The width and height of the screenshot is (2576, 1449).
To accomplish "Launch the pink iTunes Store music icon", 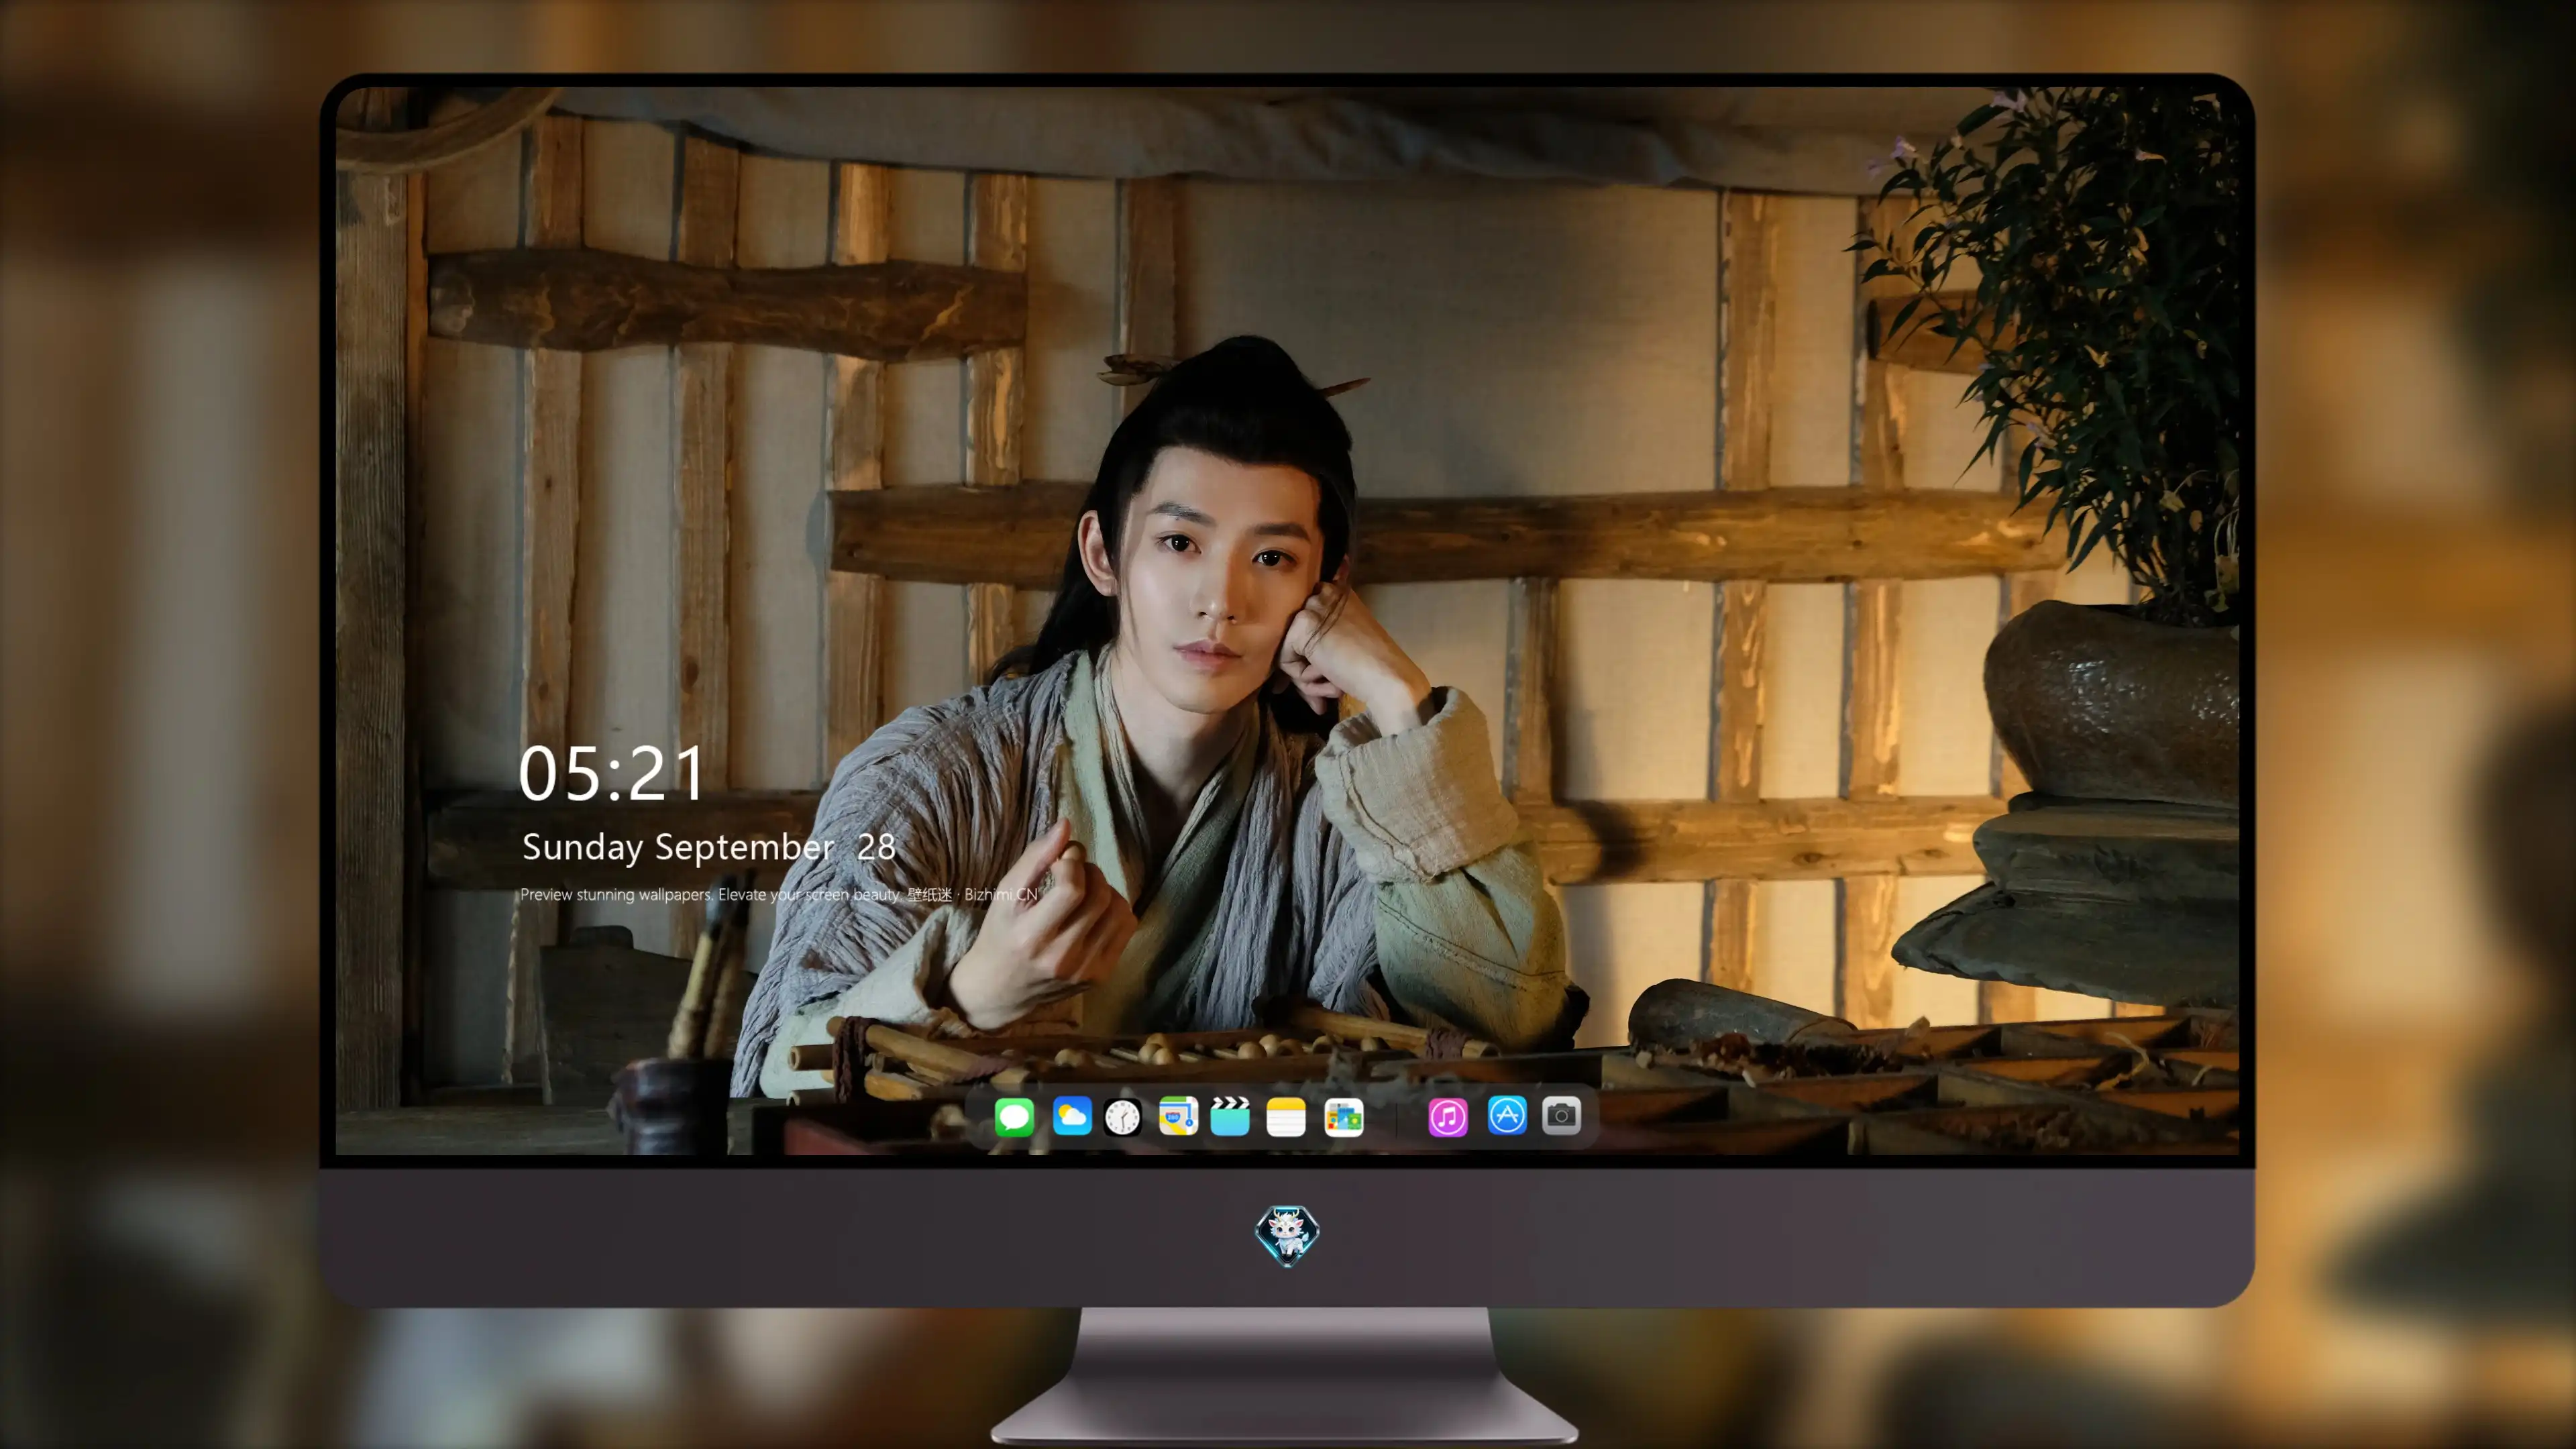I will [x=1448, y=1116].
